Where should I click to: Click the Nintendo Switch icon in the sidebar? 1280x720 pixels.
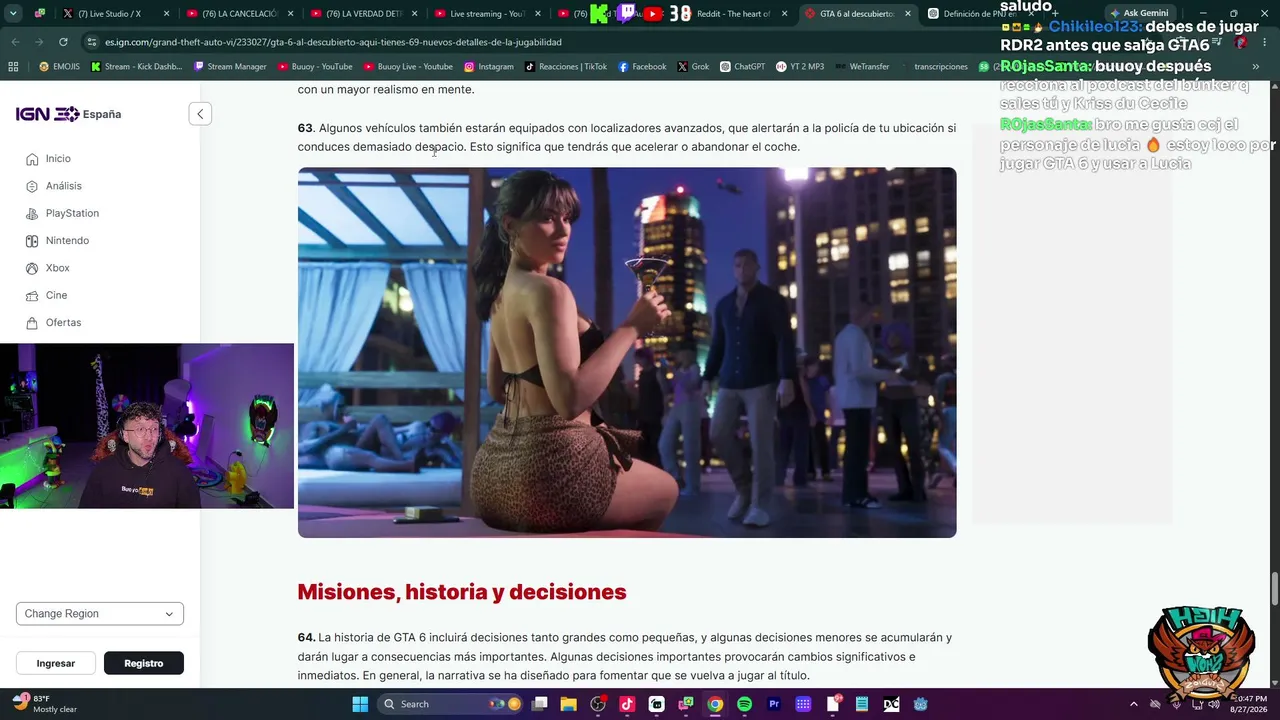click(33, 241)
